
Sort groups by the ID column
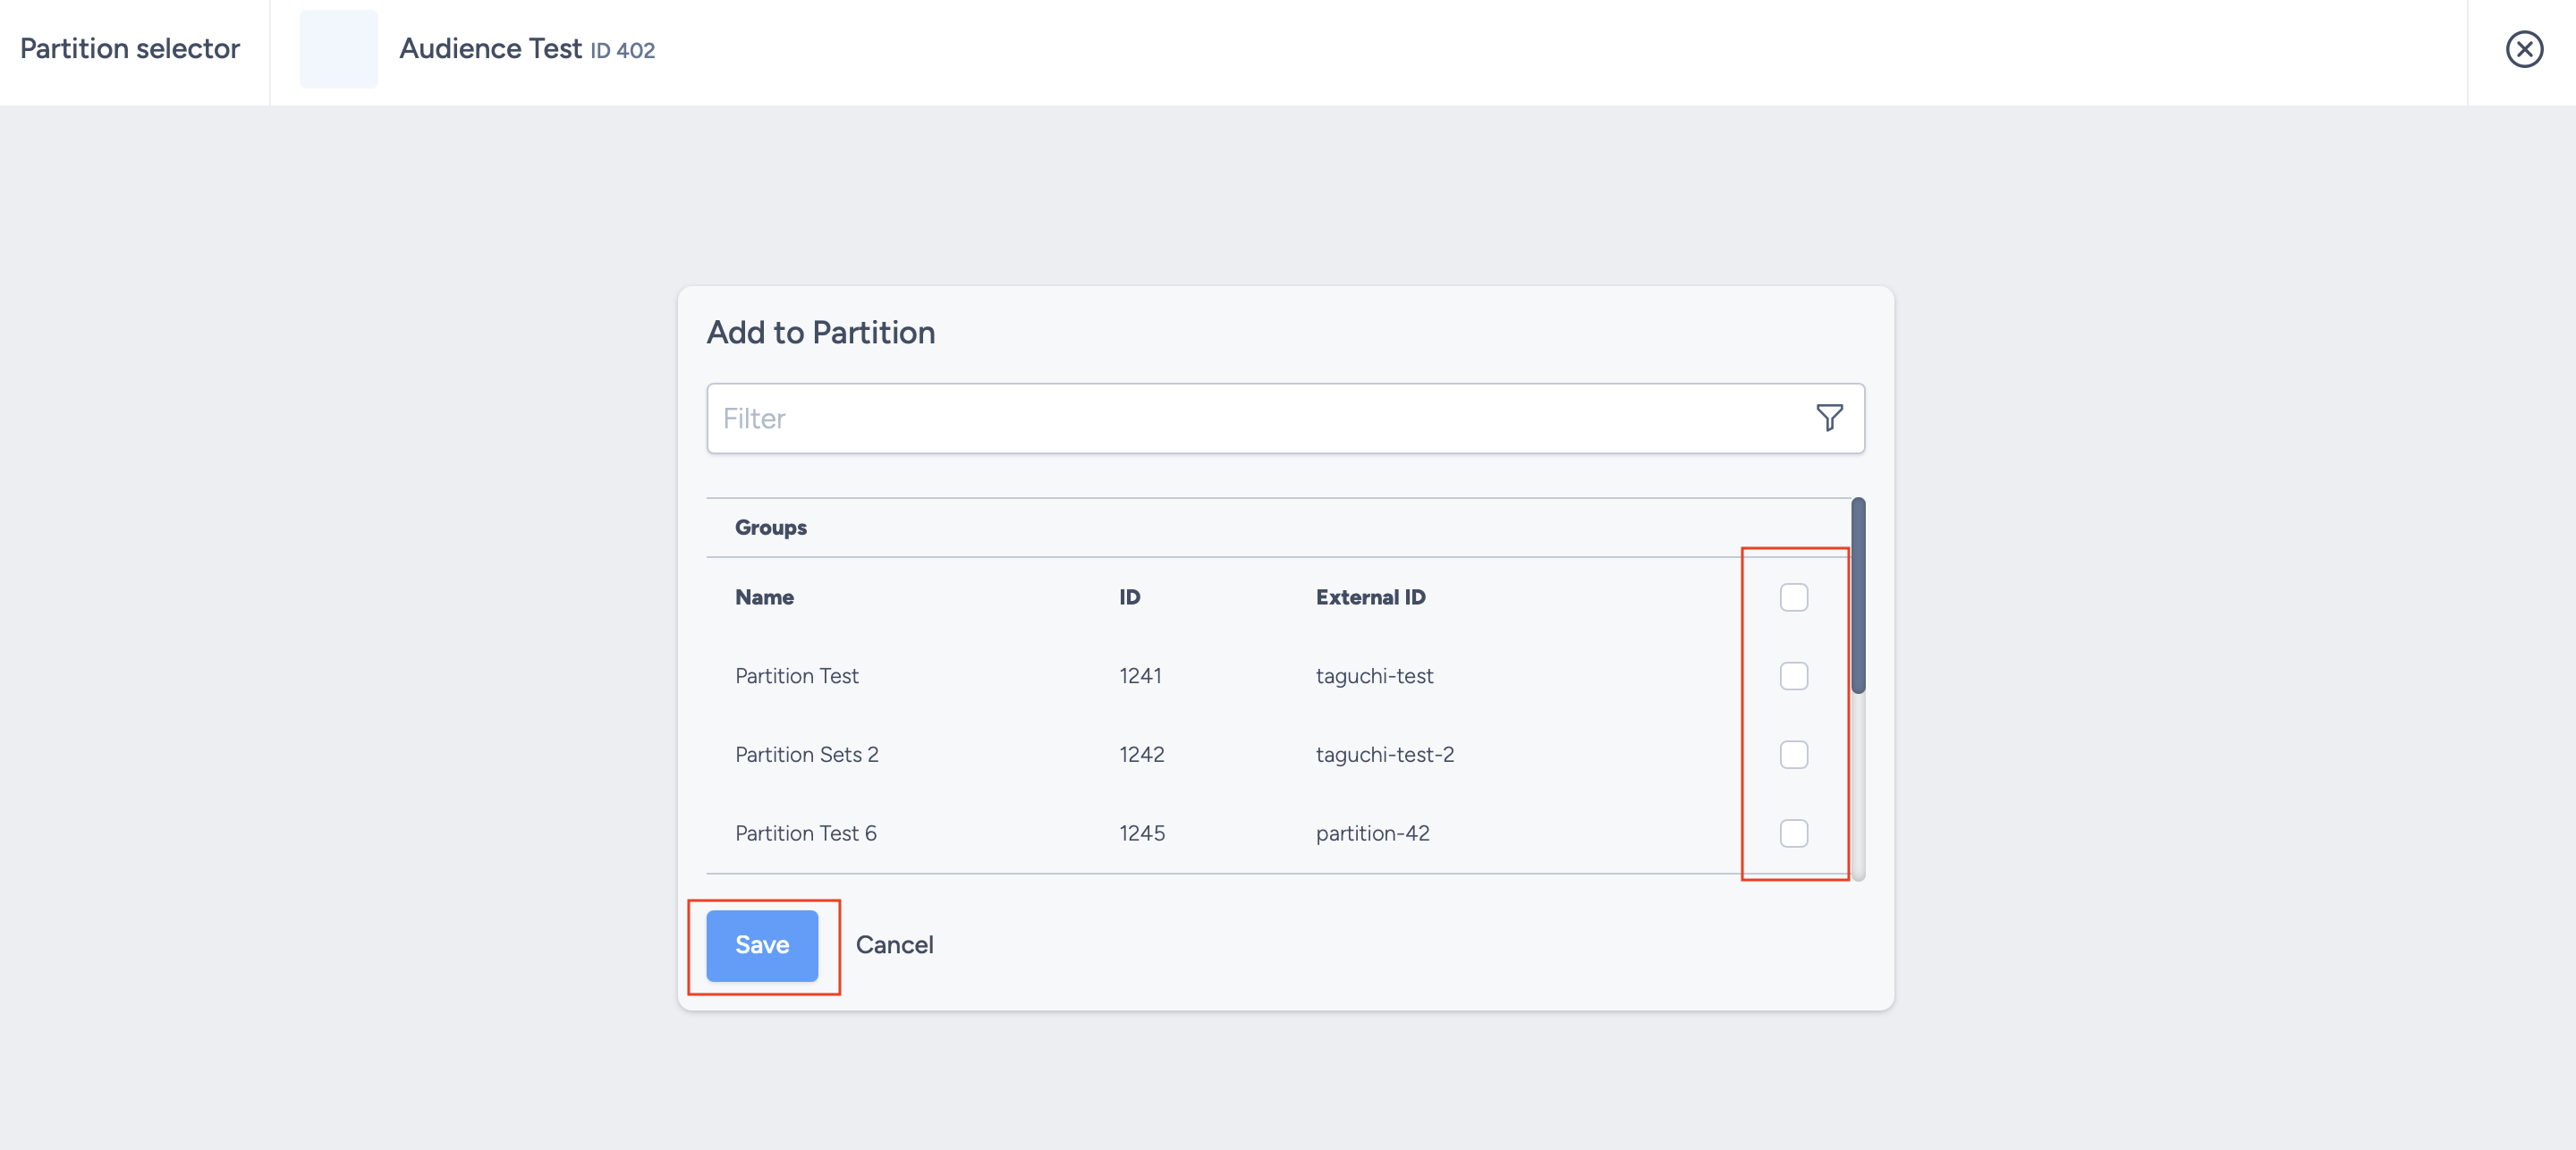click(x=1129, y=597)
